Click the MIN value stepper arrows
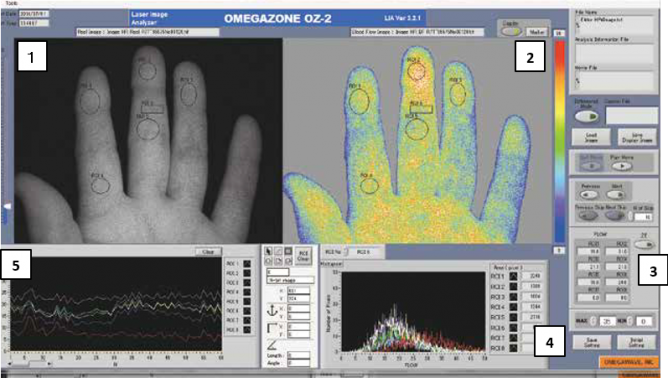 [x=630, y=321]
